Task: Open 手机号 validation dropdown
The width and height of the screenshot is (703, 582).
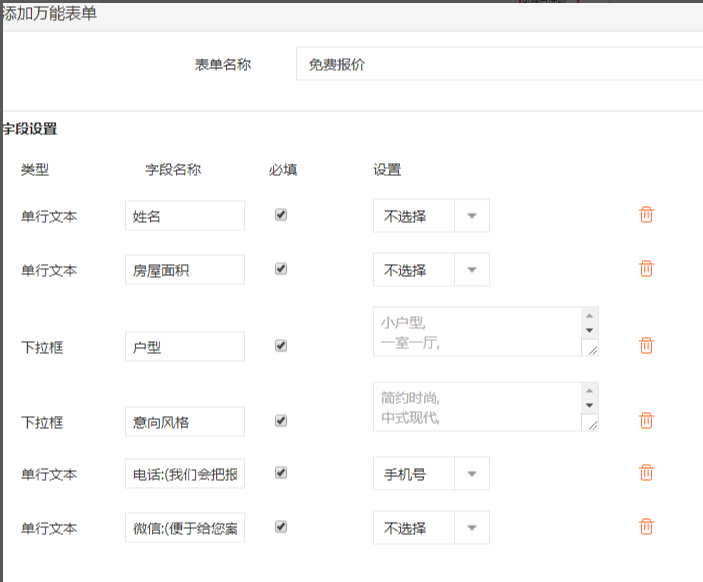Action: tap(431, 473)
